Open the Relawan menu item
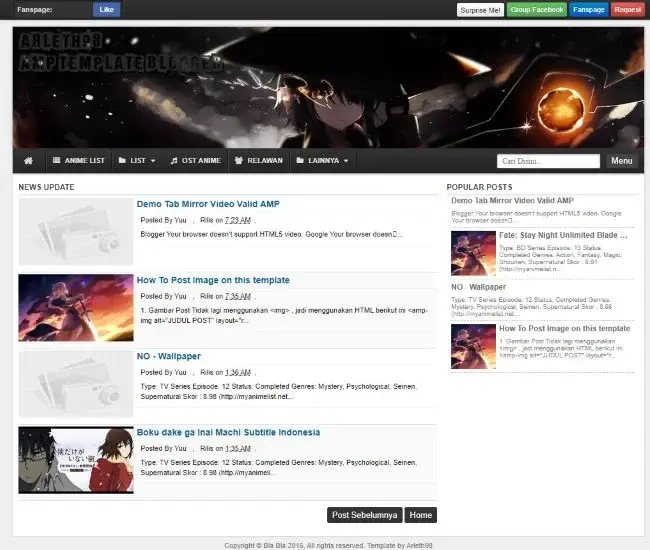The height and width of the screenshot is (550, 650). coord(259,160)
